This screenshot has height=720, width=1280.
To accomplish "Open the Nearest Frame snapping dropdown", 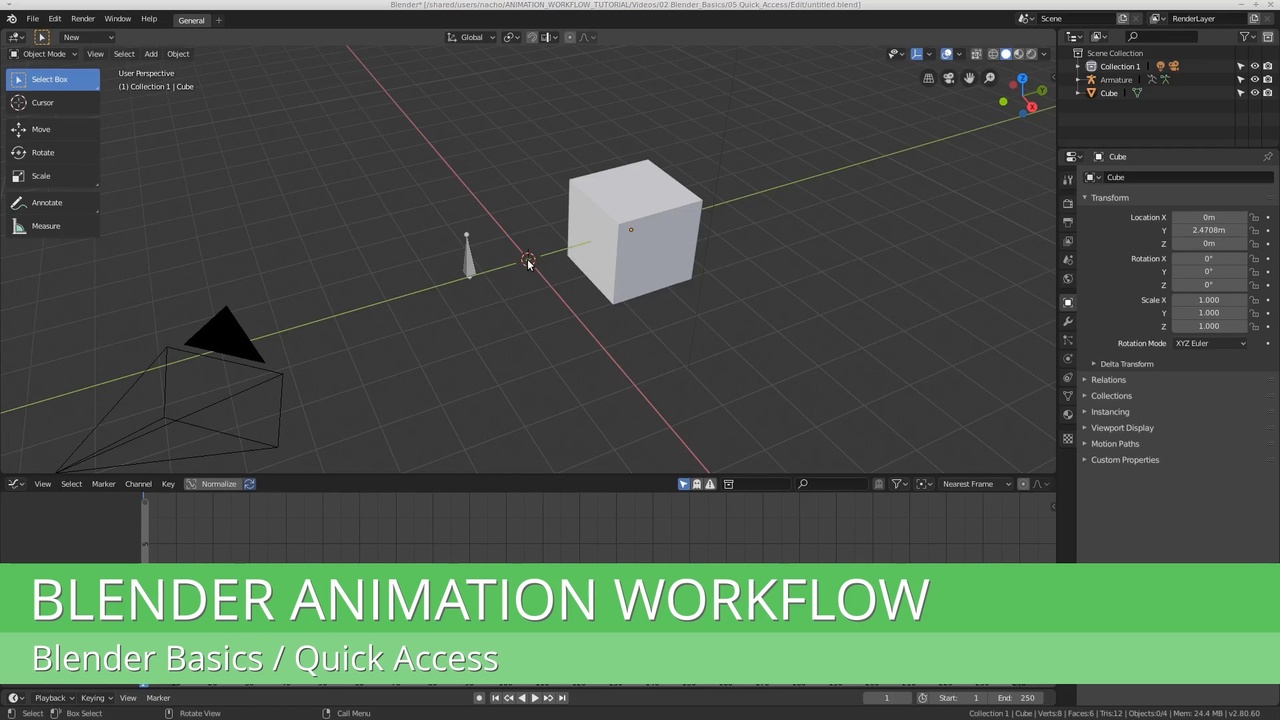I will [x=978, y=484].
